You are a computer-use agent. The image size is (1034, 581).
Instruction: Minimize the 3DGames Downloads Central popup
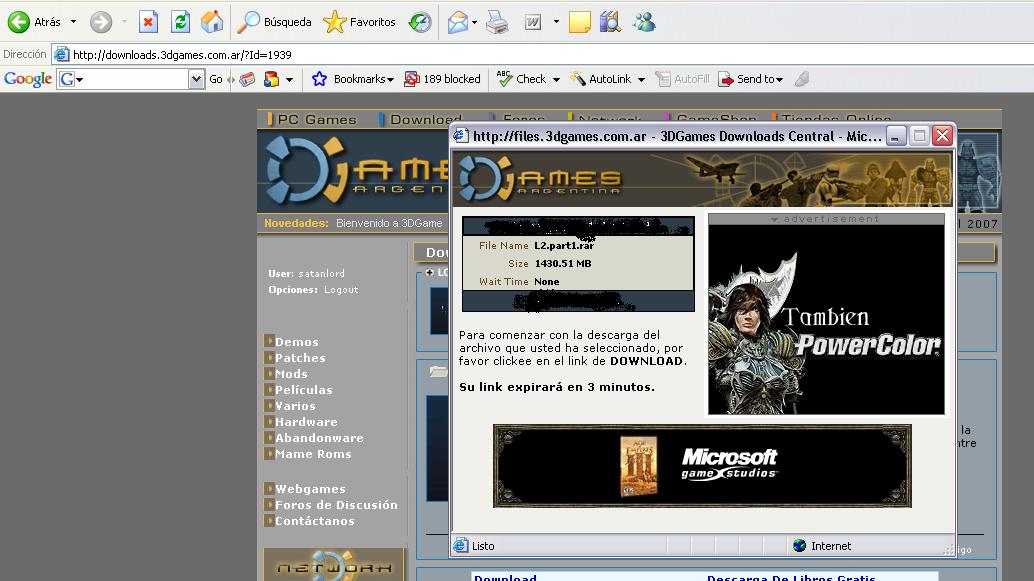pos(896,136)
